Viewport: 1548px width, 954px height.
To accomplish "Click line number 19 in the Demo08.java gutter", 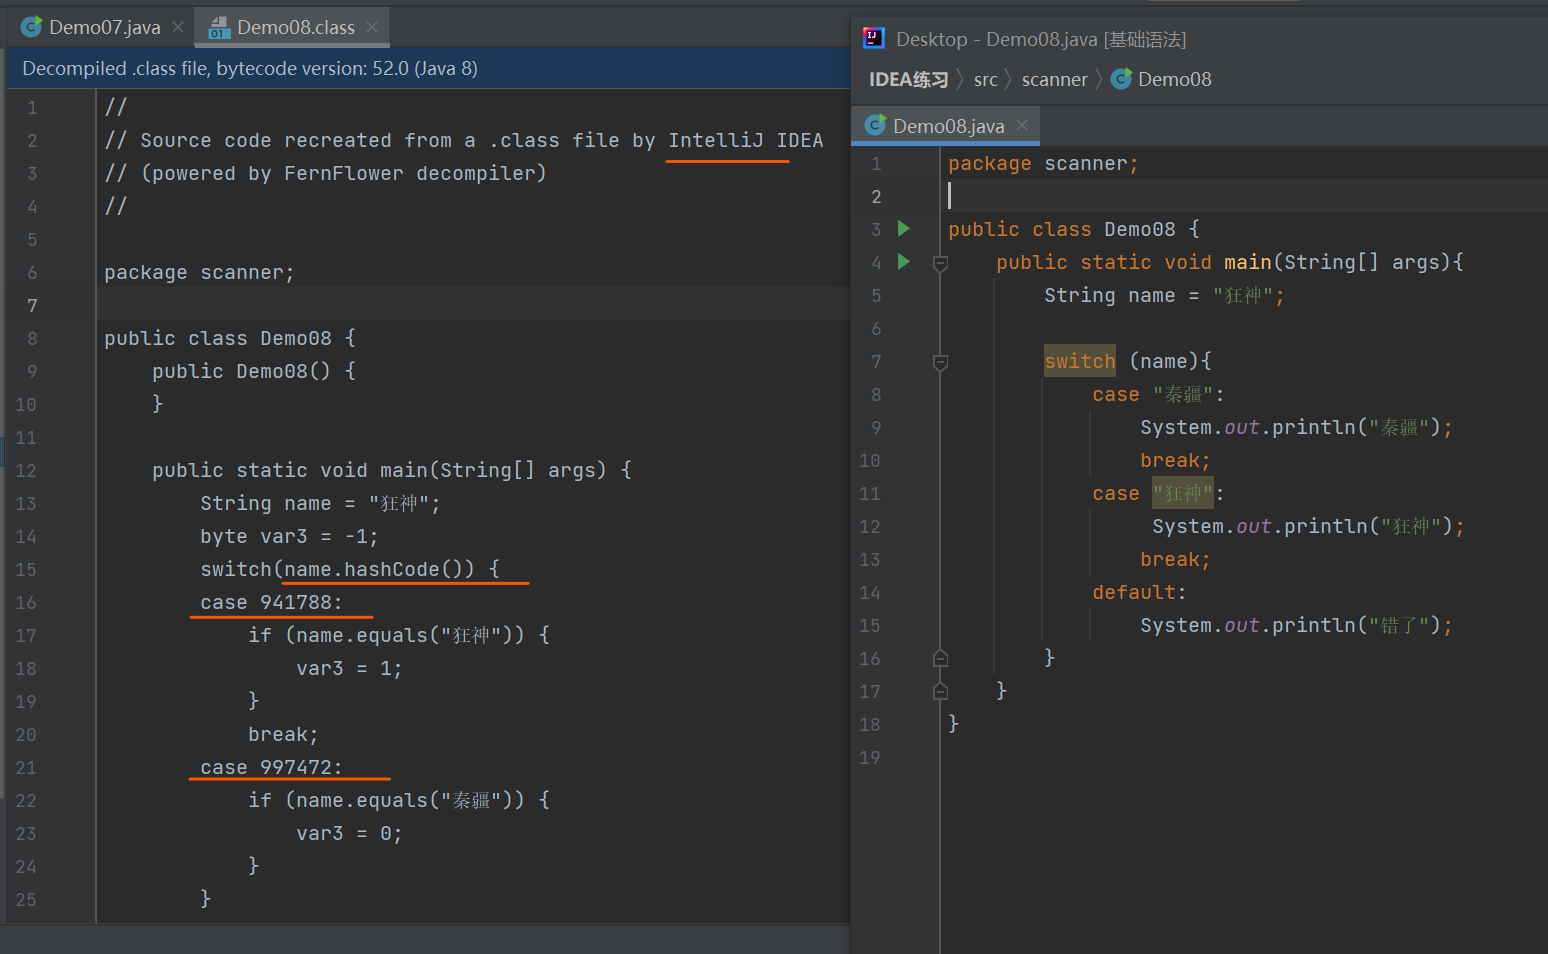I will point(870,757).
